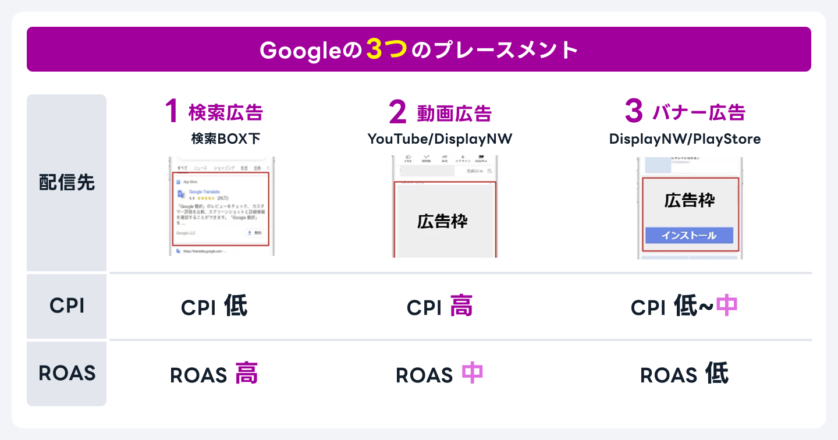
Task: Click the DisplayNW/PlayStore subtitle text
Action: click(x=684, y=138)
